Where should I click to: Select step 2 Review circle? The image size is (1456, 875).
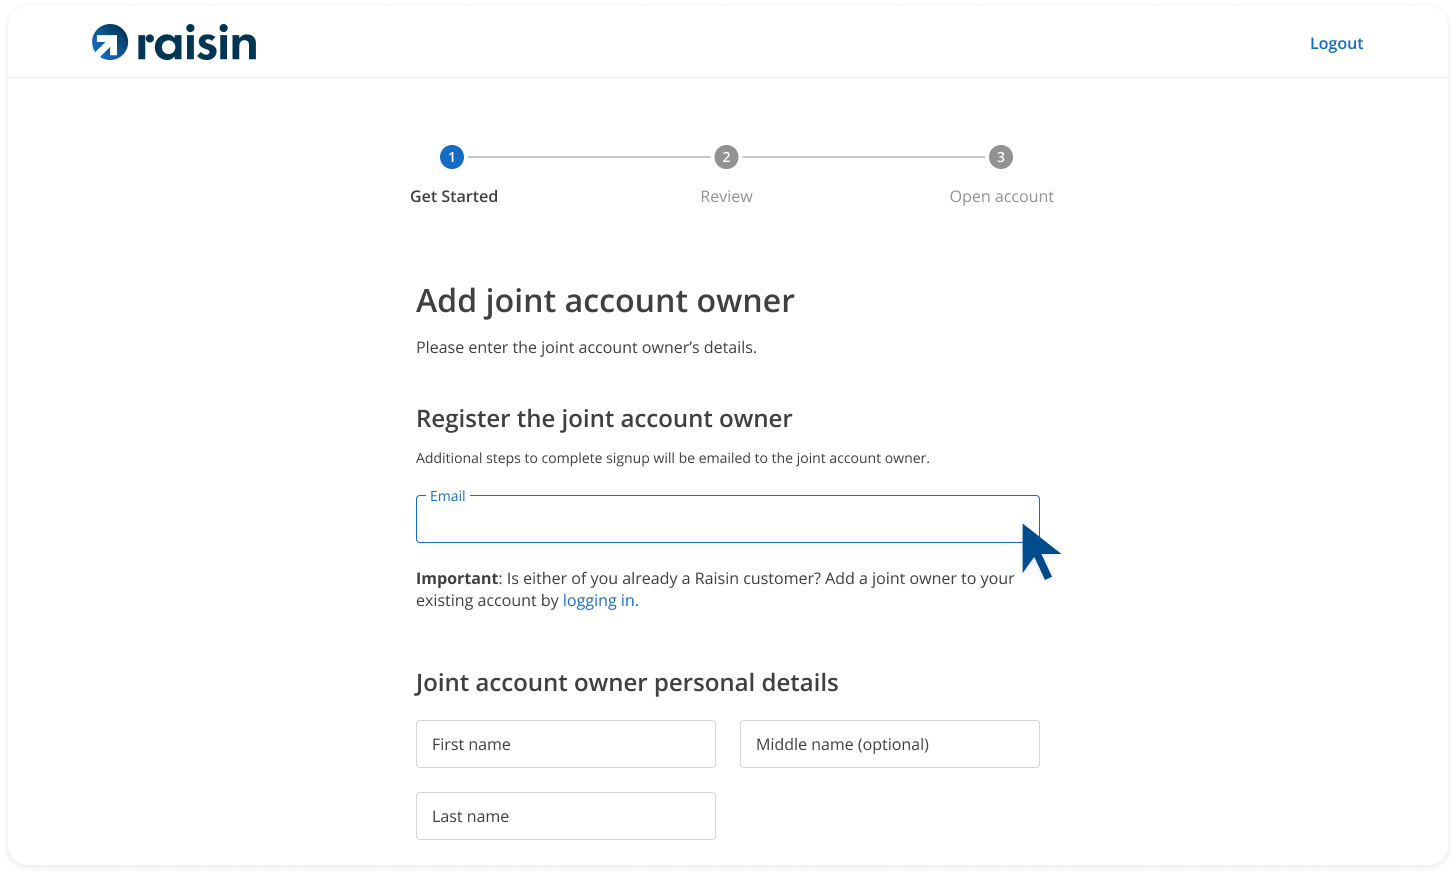726,157
